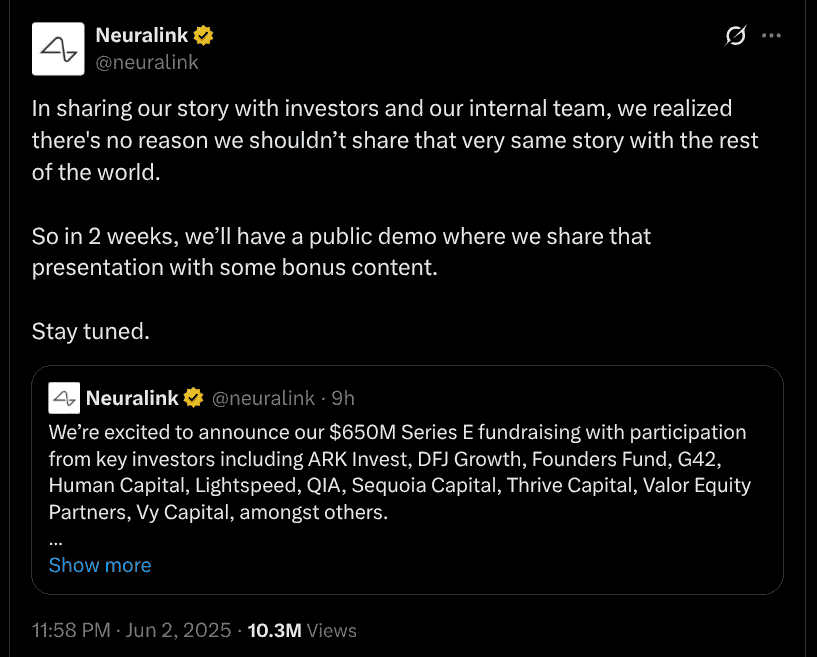
Task: Click the paragraph starting So in 2 weeks
Action: click(x=341, y=253)
